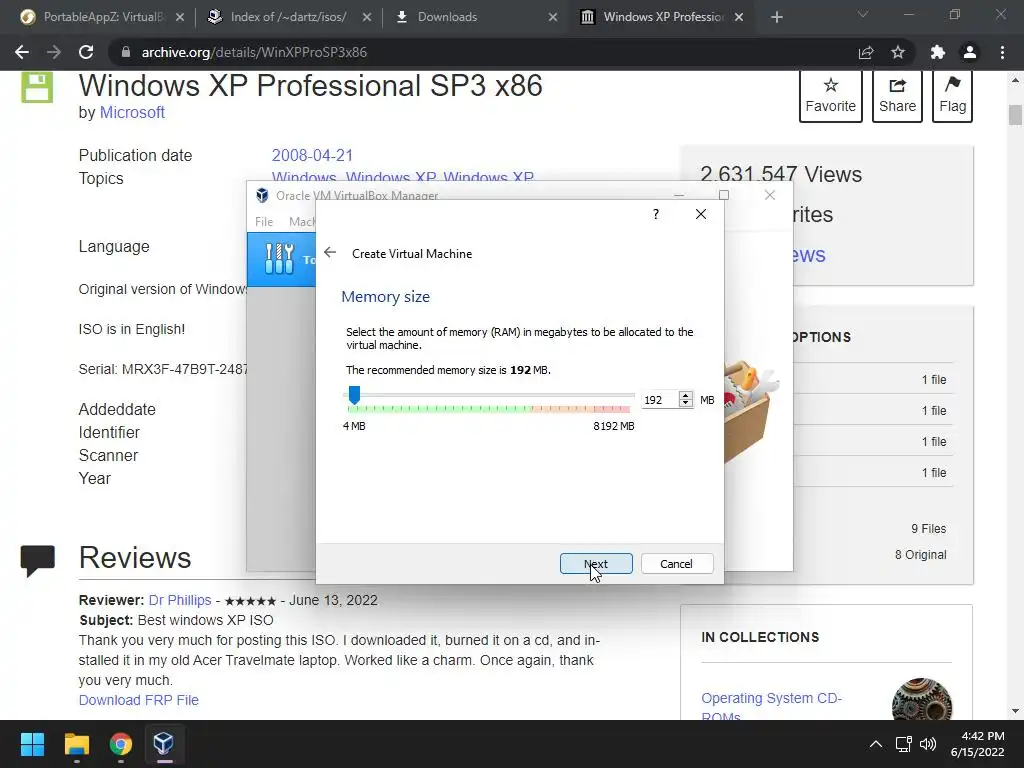
Task: Click the memory size slider handle
Action: pyautogui.click(x=354, y=395)
